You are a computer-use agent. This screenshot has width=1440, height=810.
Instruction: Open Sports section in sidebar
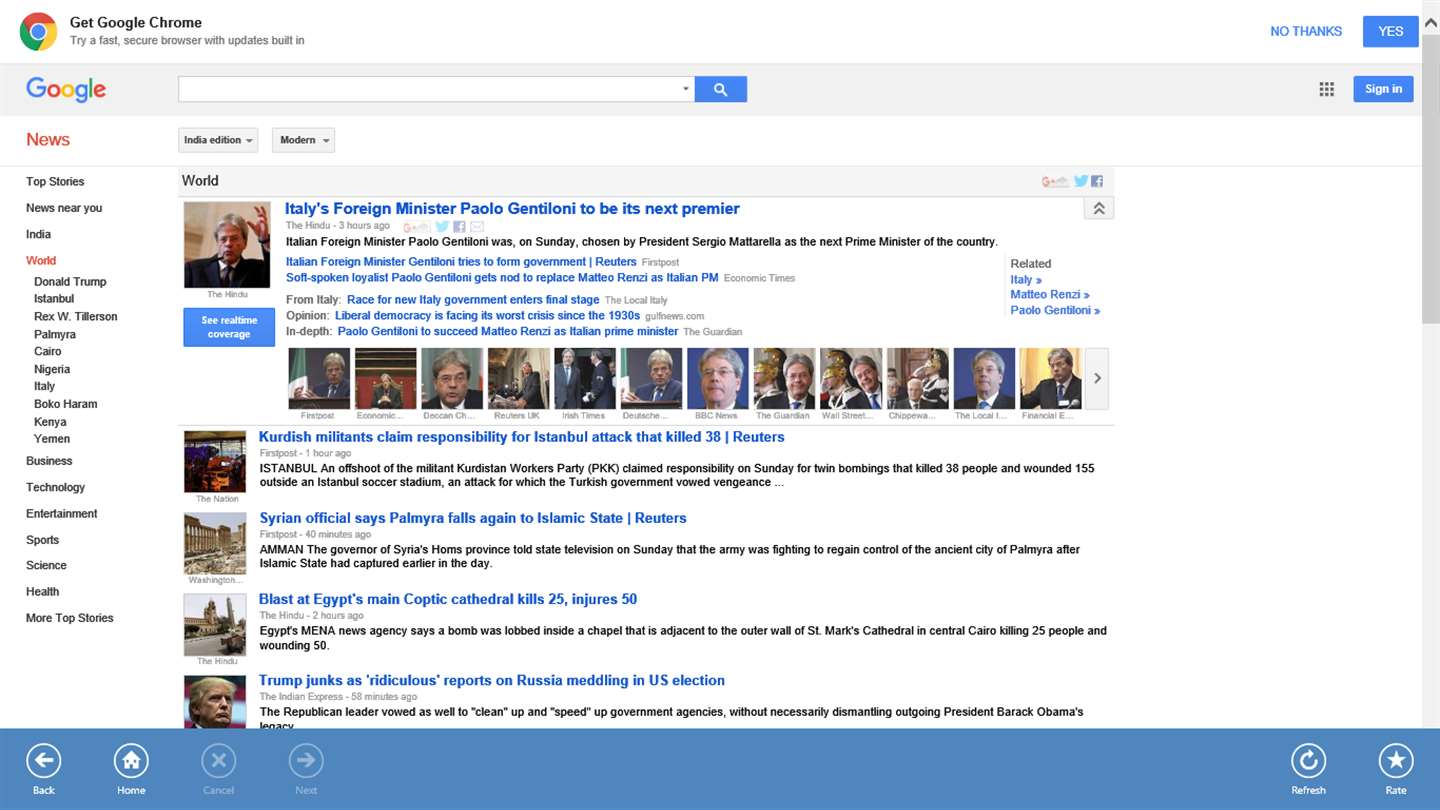pyautogui.click(x=42, y=540)
